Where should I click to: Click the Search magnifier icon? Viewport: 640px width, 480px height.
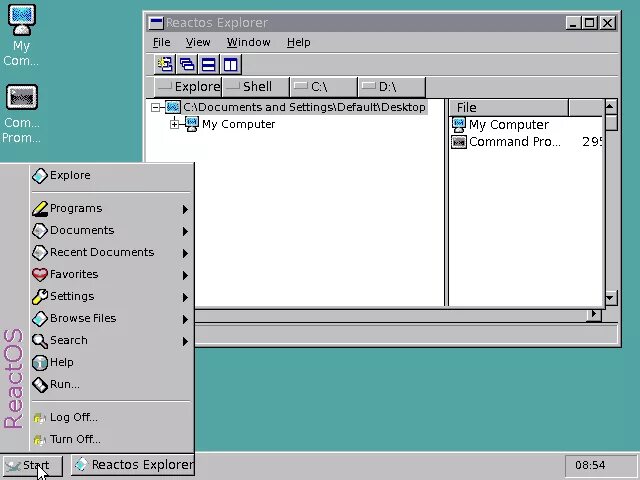click(40, 340)
